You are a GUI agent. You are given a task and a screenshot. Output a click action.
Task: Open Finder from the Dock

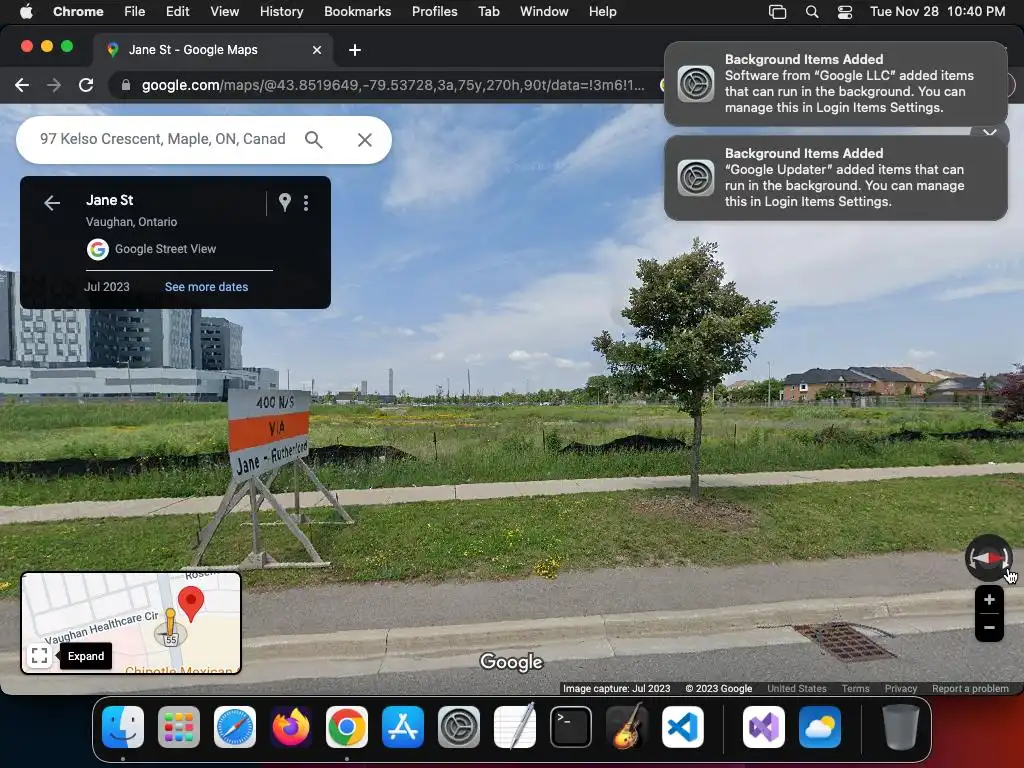(x=123, y=727)
